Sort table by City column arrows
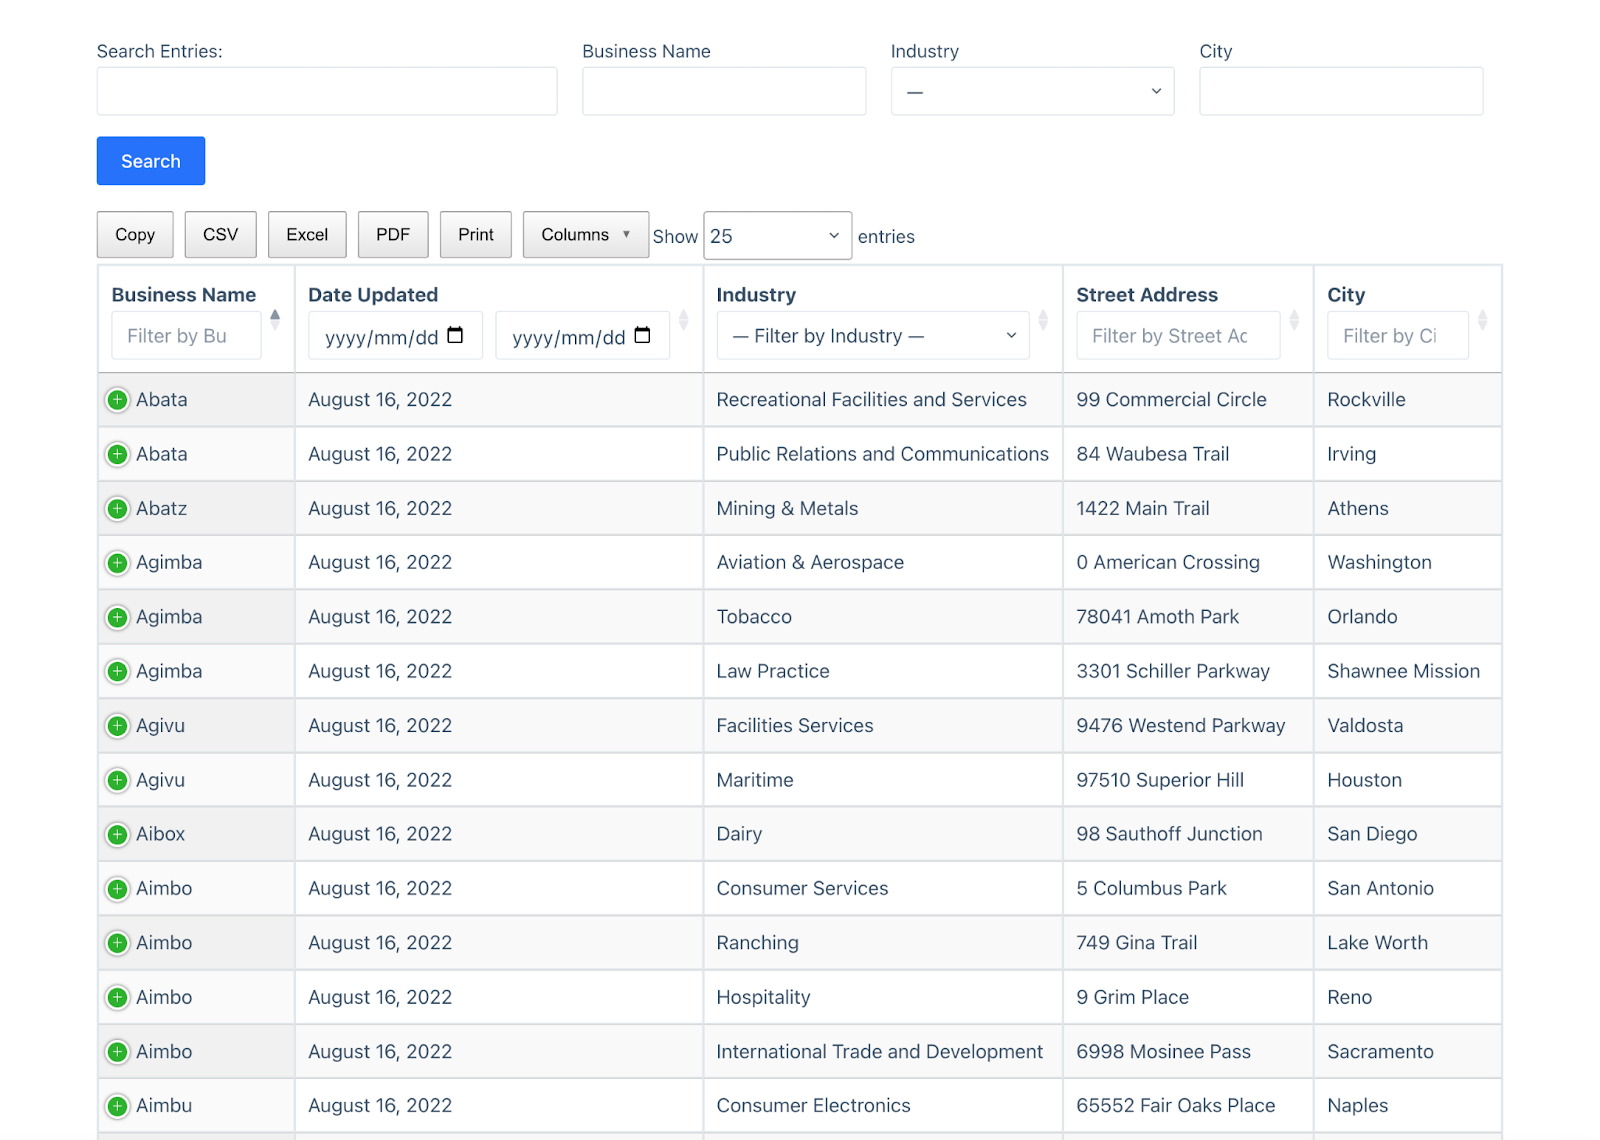The width and height of the screenshot is (1600, 1140). [1482, 319]
